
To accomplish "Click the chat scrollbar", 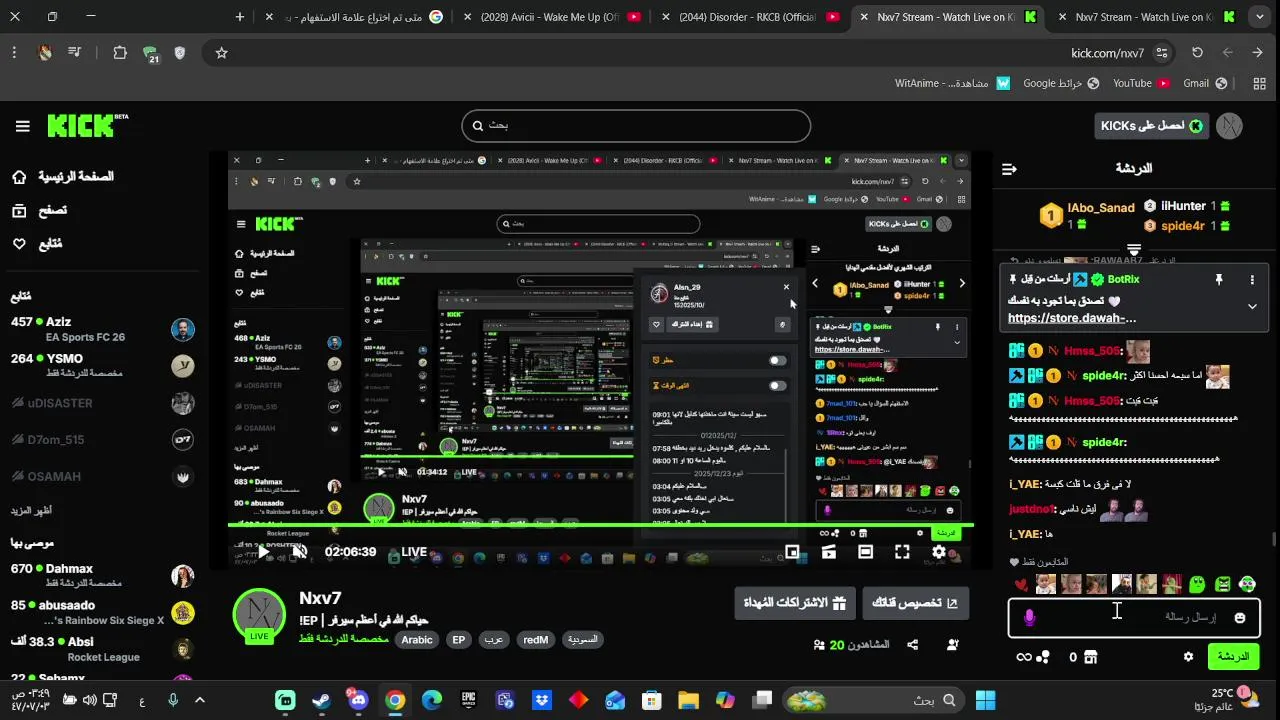I will [x=1273, y=540].
